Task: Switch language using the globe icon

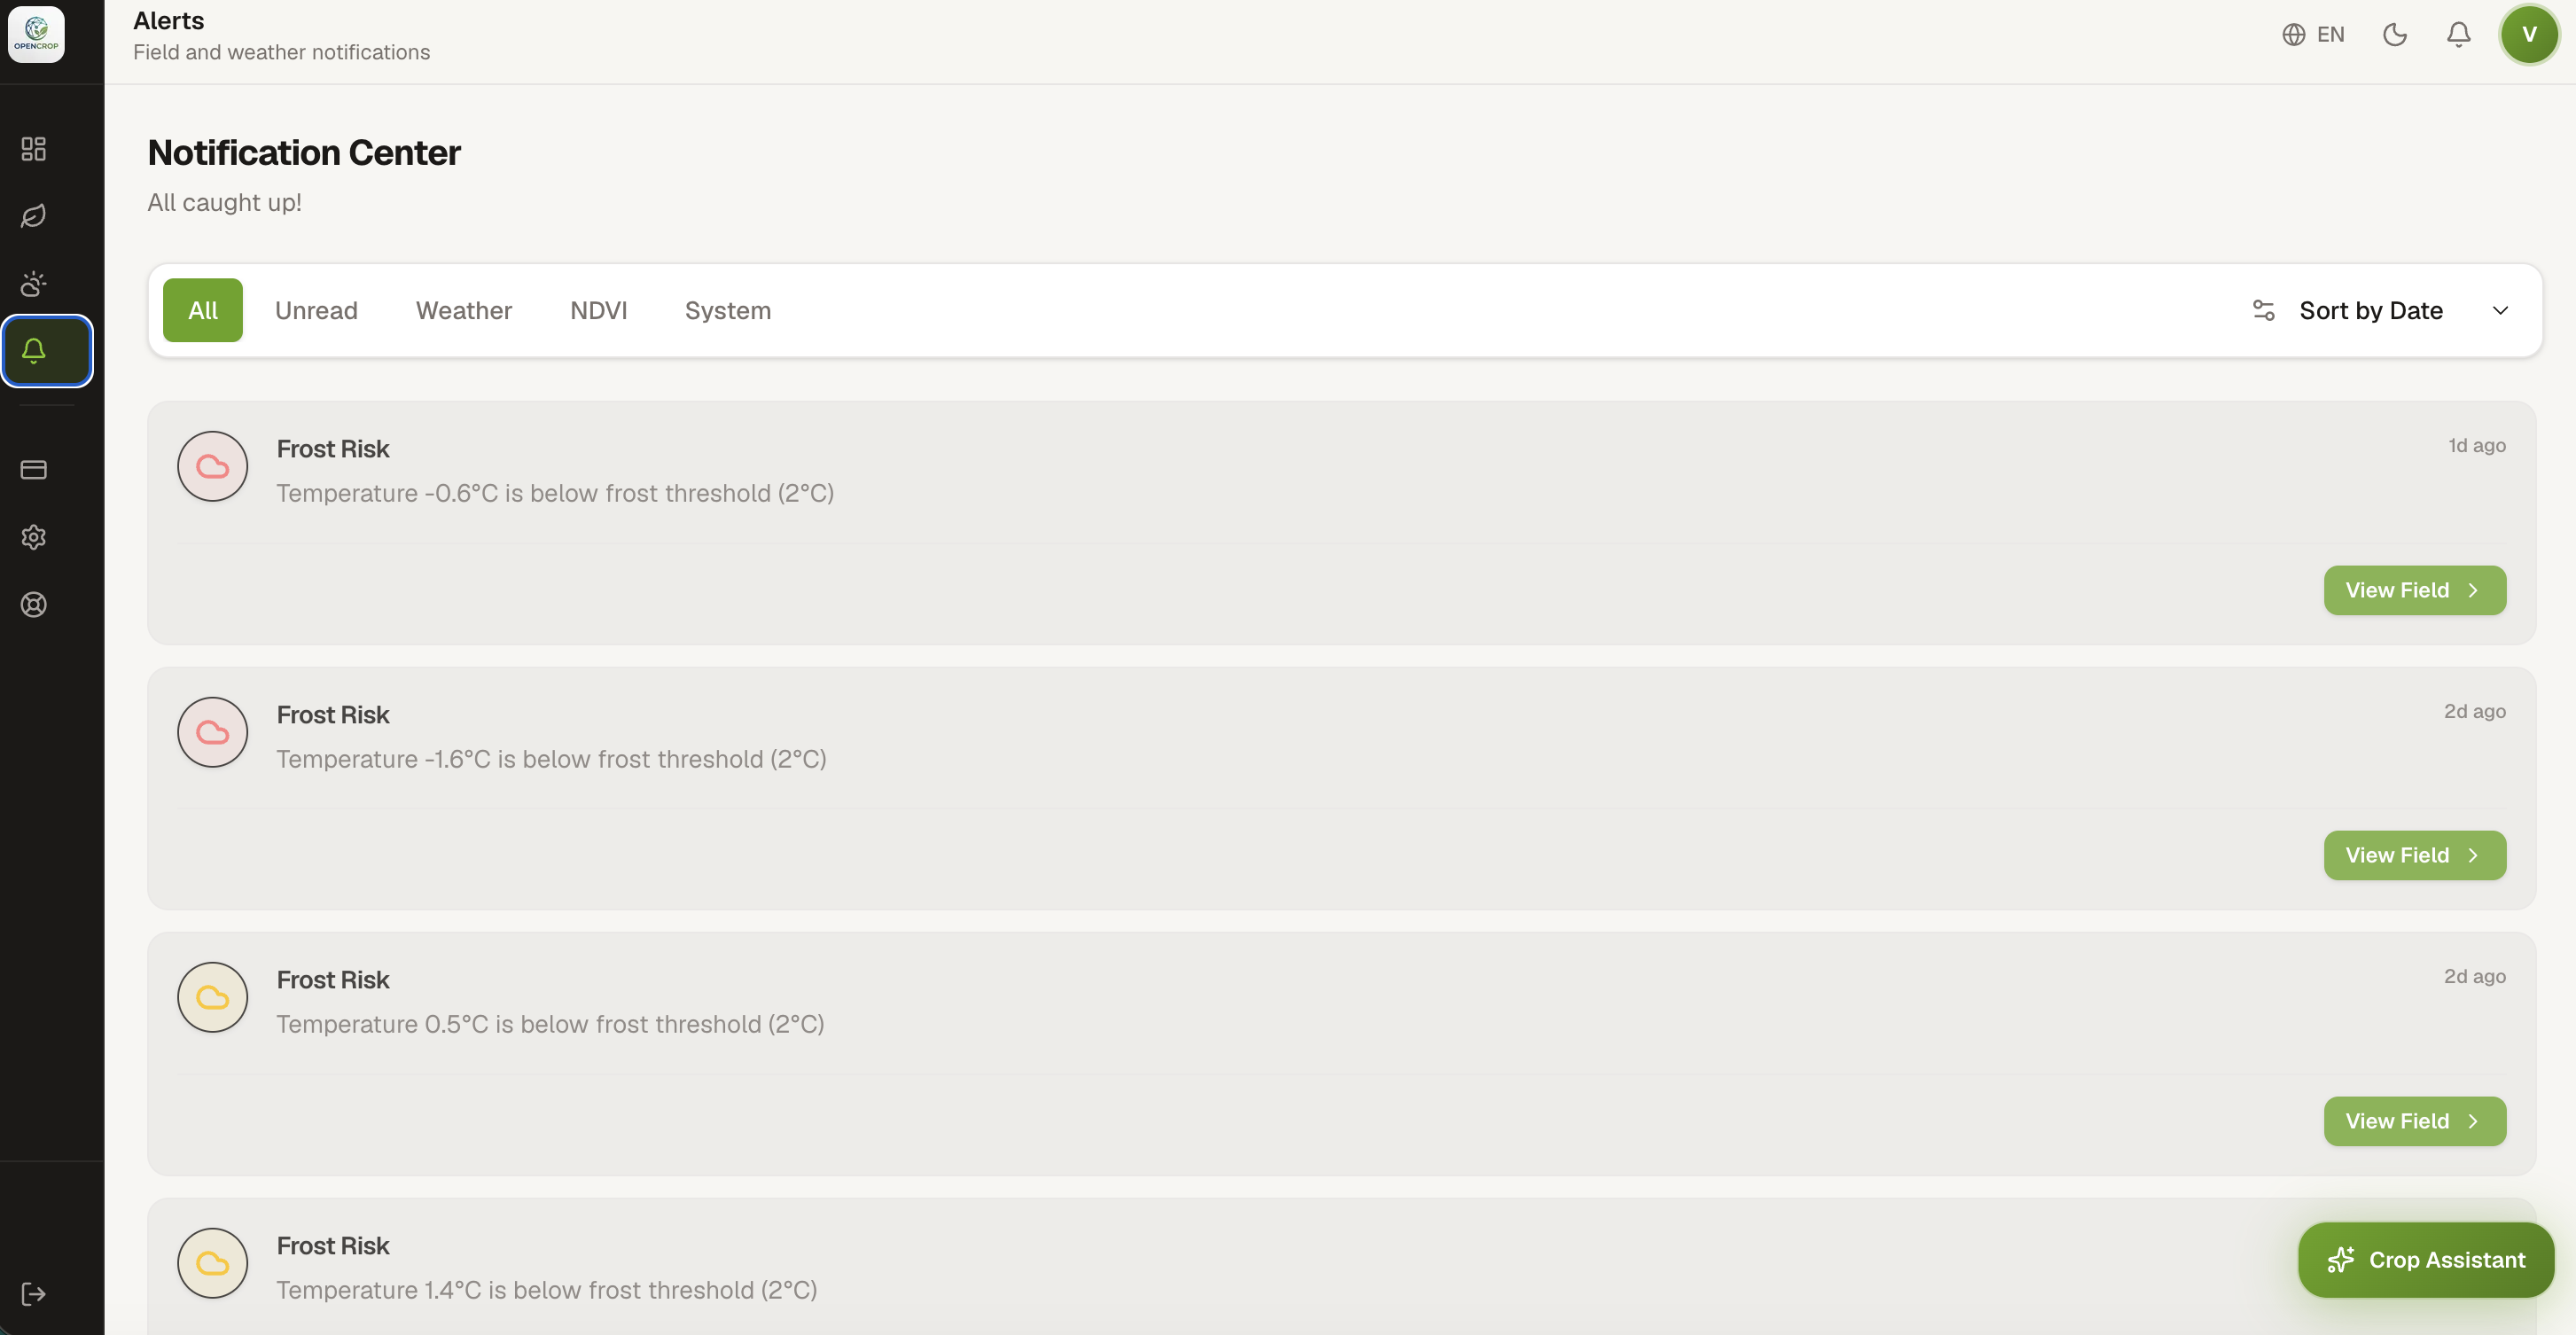Action: 2294,35
